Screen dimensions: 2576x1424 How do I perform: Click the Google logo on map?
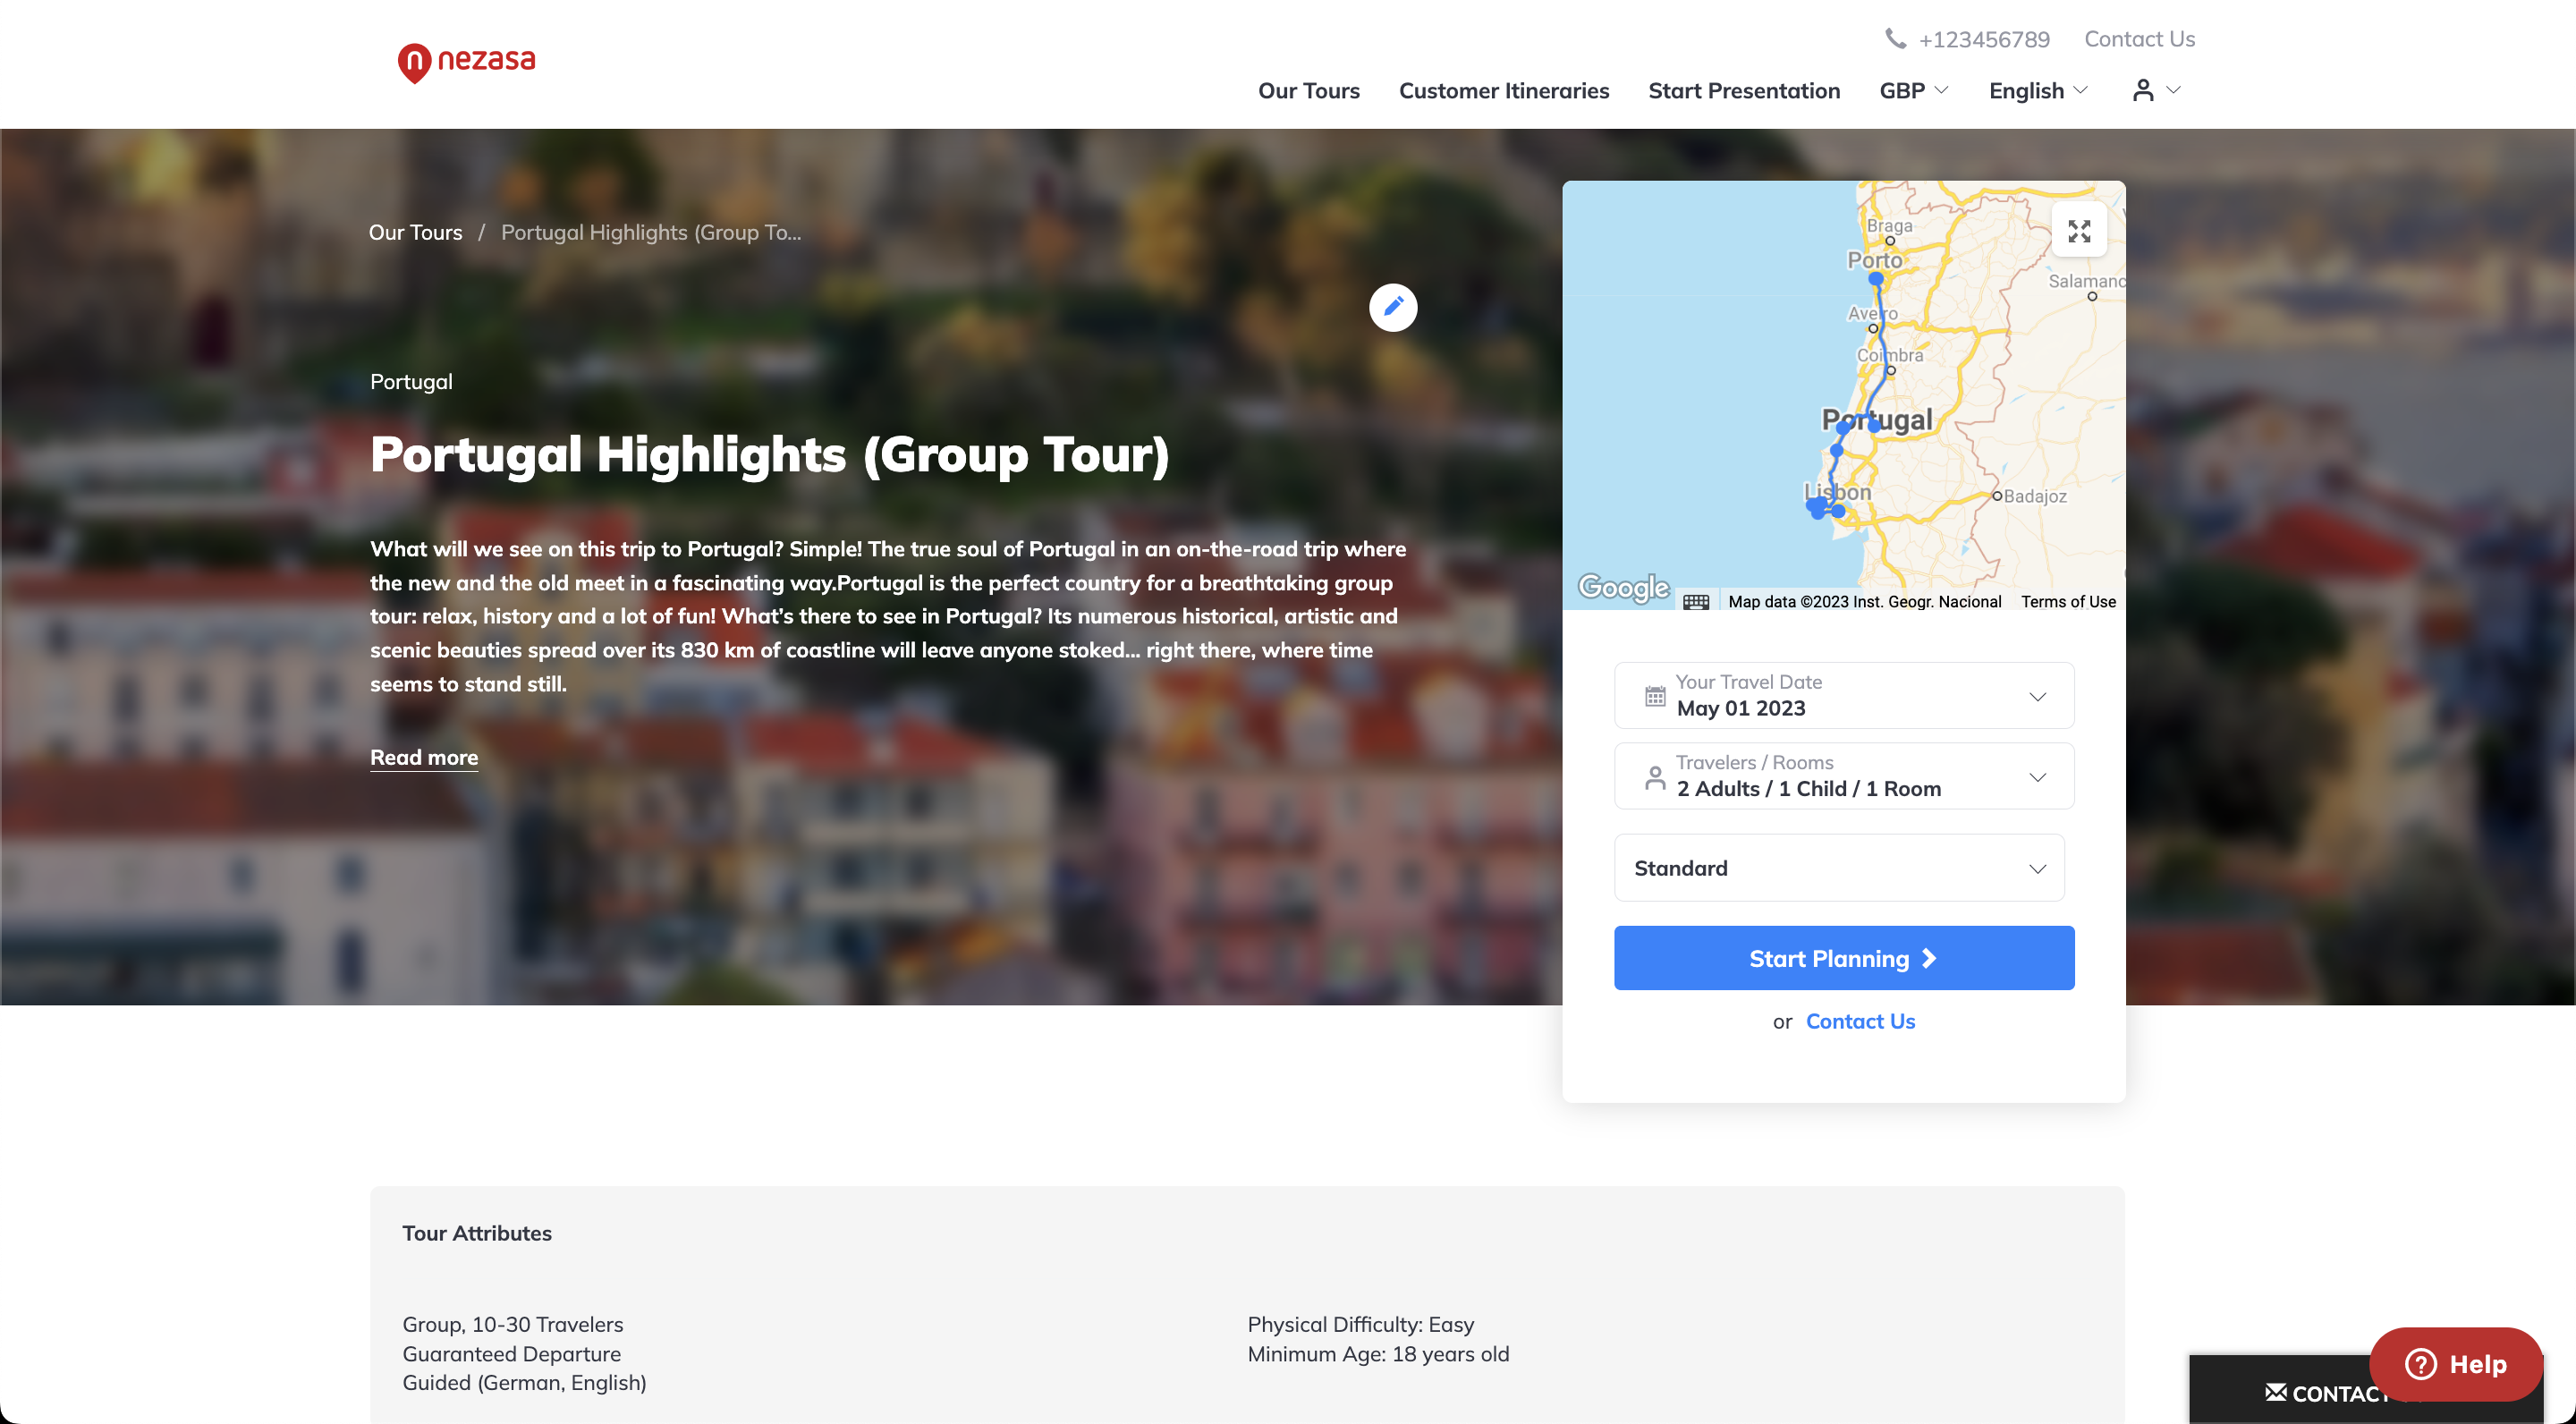point(1623,587)
